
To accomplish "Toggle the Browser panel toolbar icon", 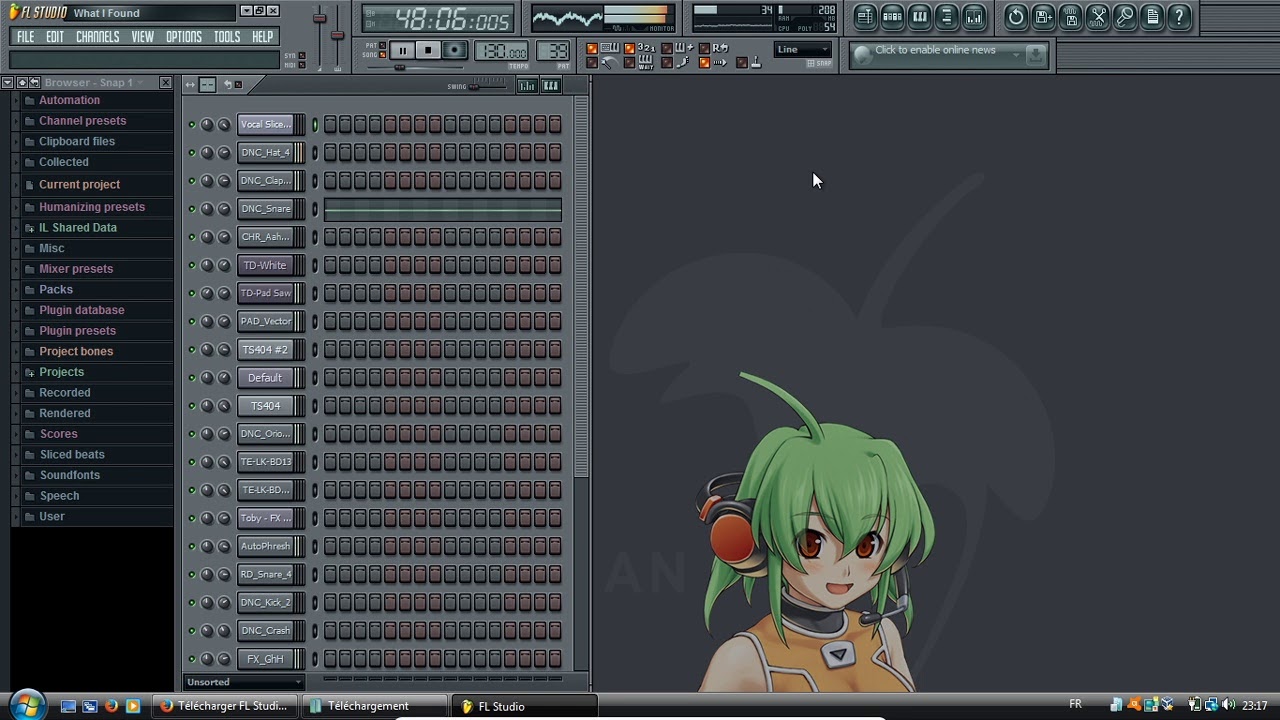I will [x=946, y=16].
